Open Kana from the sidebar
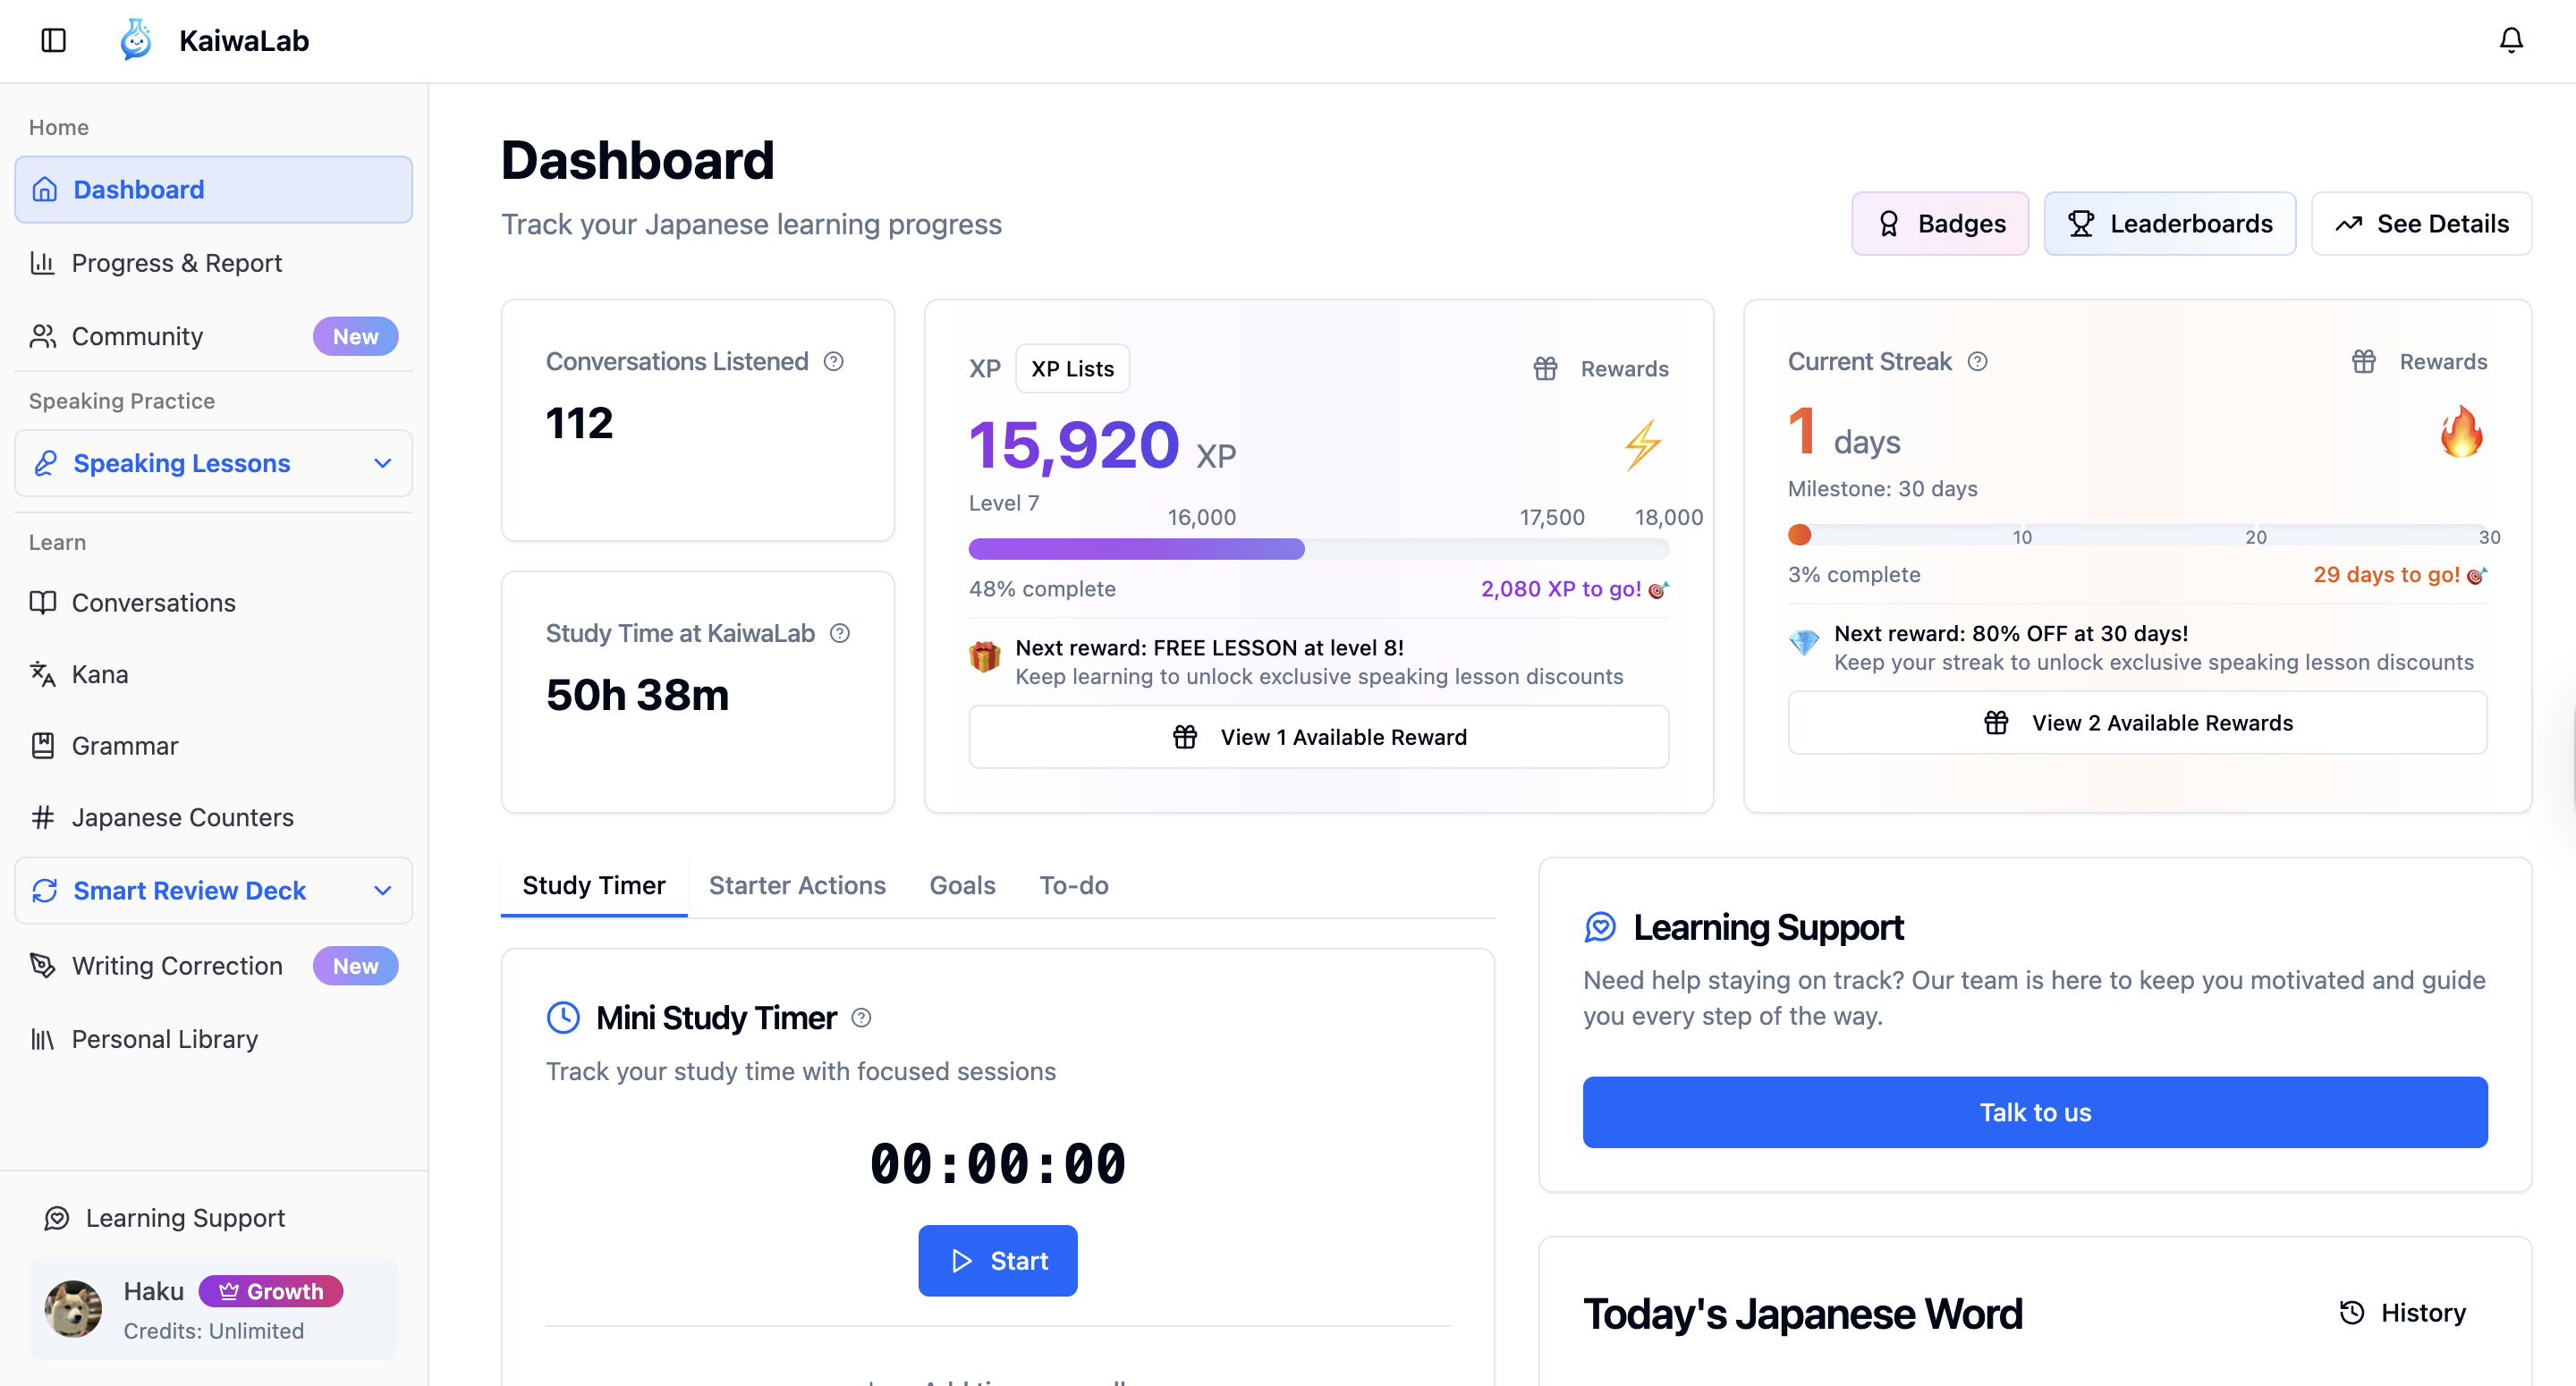The width and height of the screenshot is (2576, 1386). 100,674
